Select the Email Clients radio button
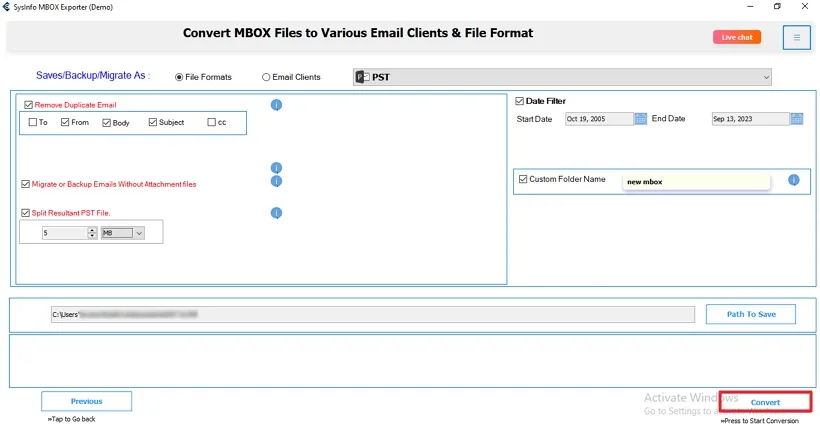The width and height of the screenshot is (820, 437). 266,77
